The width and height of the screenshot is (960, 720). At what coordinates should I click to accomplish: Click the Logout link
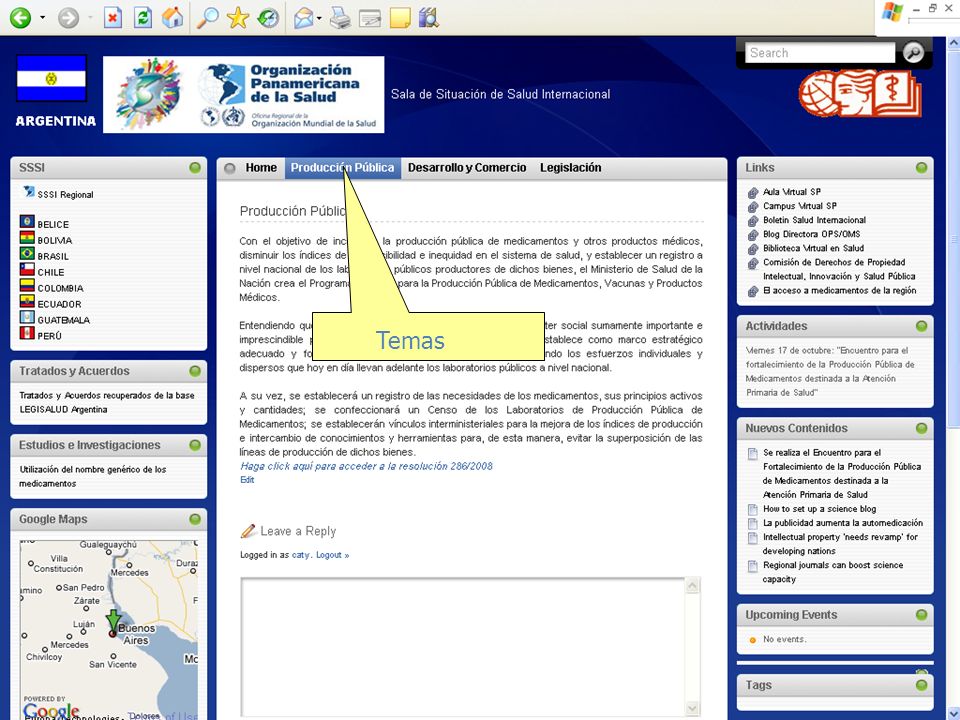pos(332,555)
